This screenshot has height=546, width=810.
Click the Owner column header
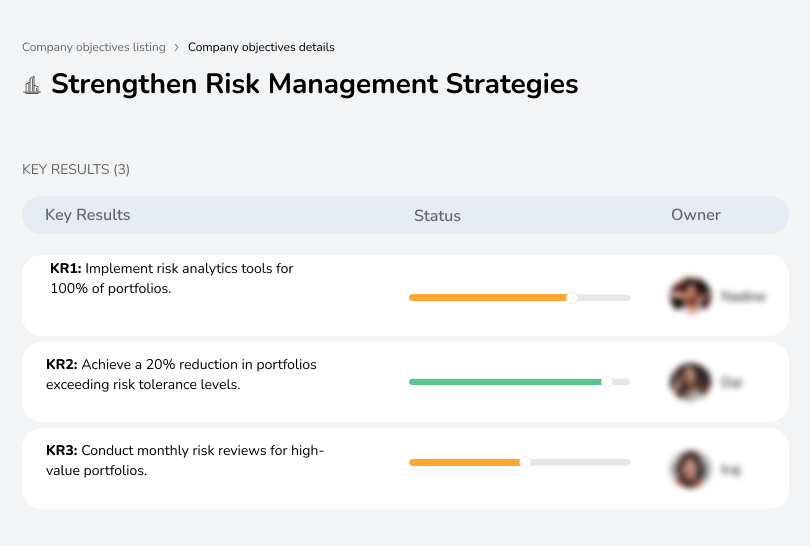(x=695, y=215)
